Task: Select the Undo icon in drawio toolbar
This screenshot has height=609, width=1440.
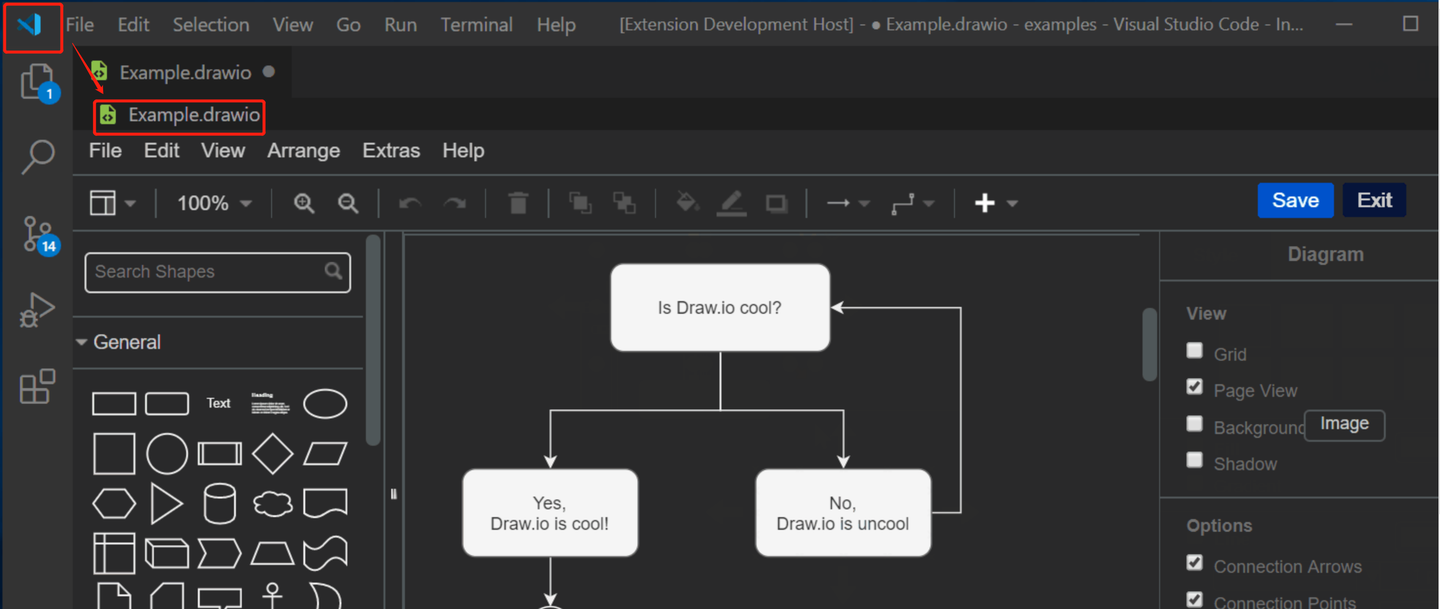Action: (408, 202)
